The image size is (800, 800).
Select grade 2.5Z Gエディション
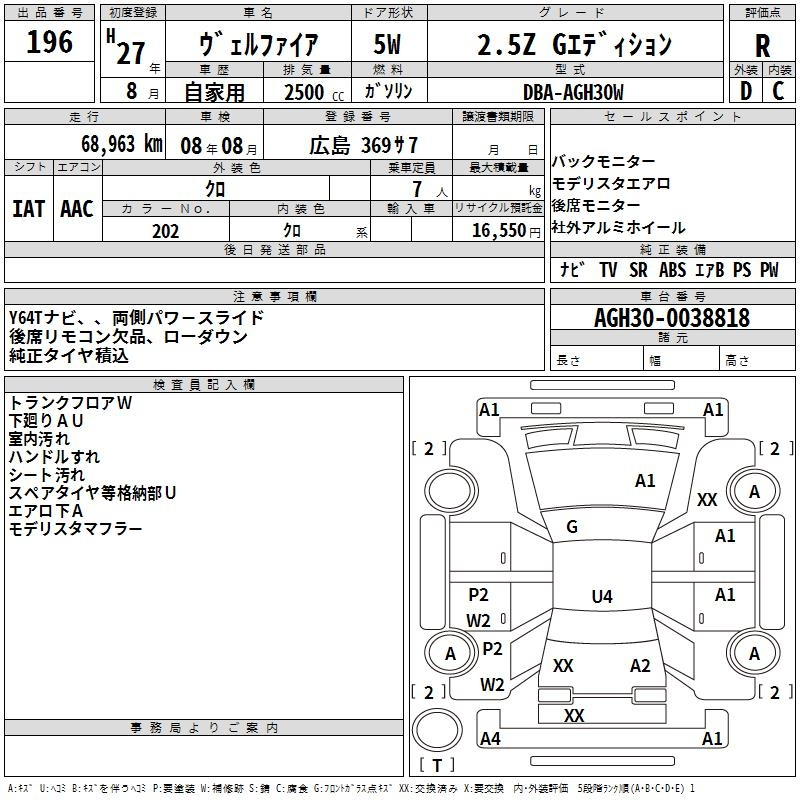(574, 44)
